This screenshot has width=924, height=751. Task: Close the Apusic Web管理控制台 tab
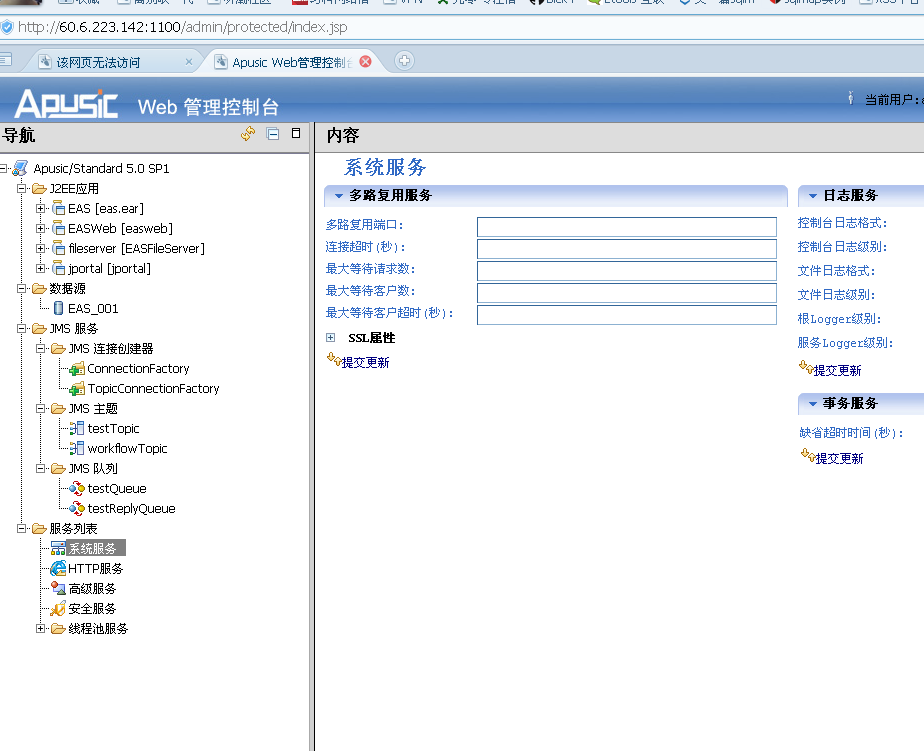(x=365, y=61)
